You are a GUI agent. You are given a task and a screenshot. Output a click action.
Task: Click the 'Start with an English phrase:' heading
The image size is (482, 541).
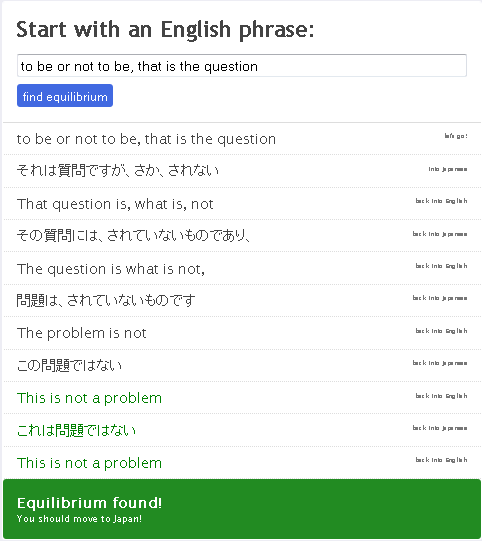pos(165,30)
